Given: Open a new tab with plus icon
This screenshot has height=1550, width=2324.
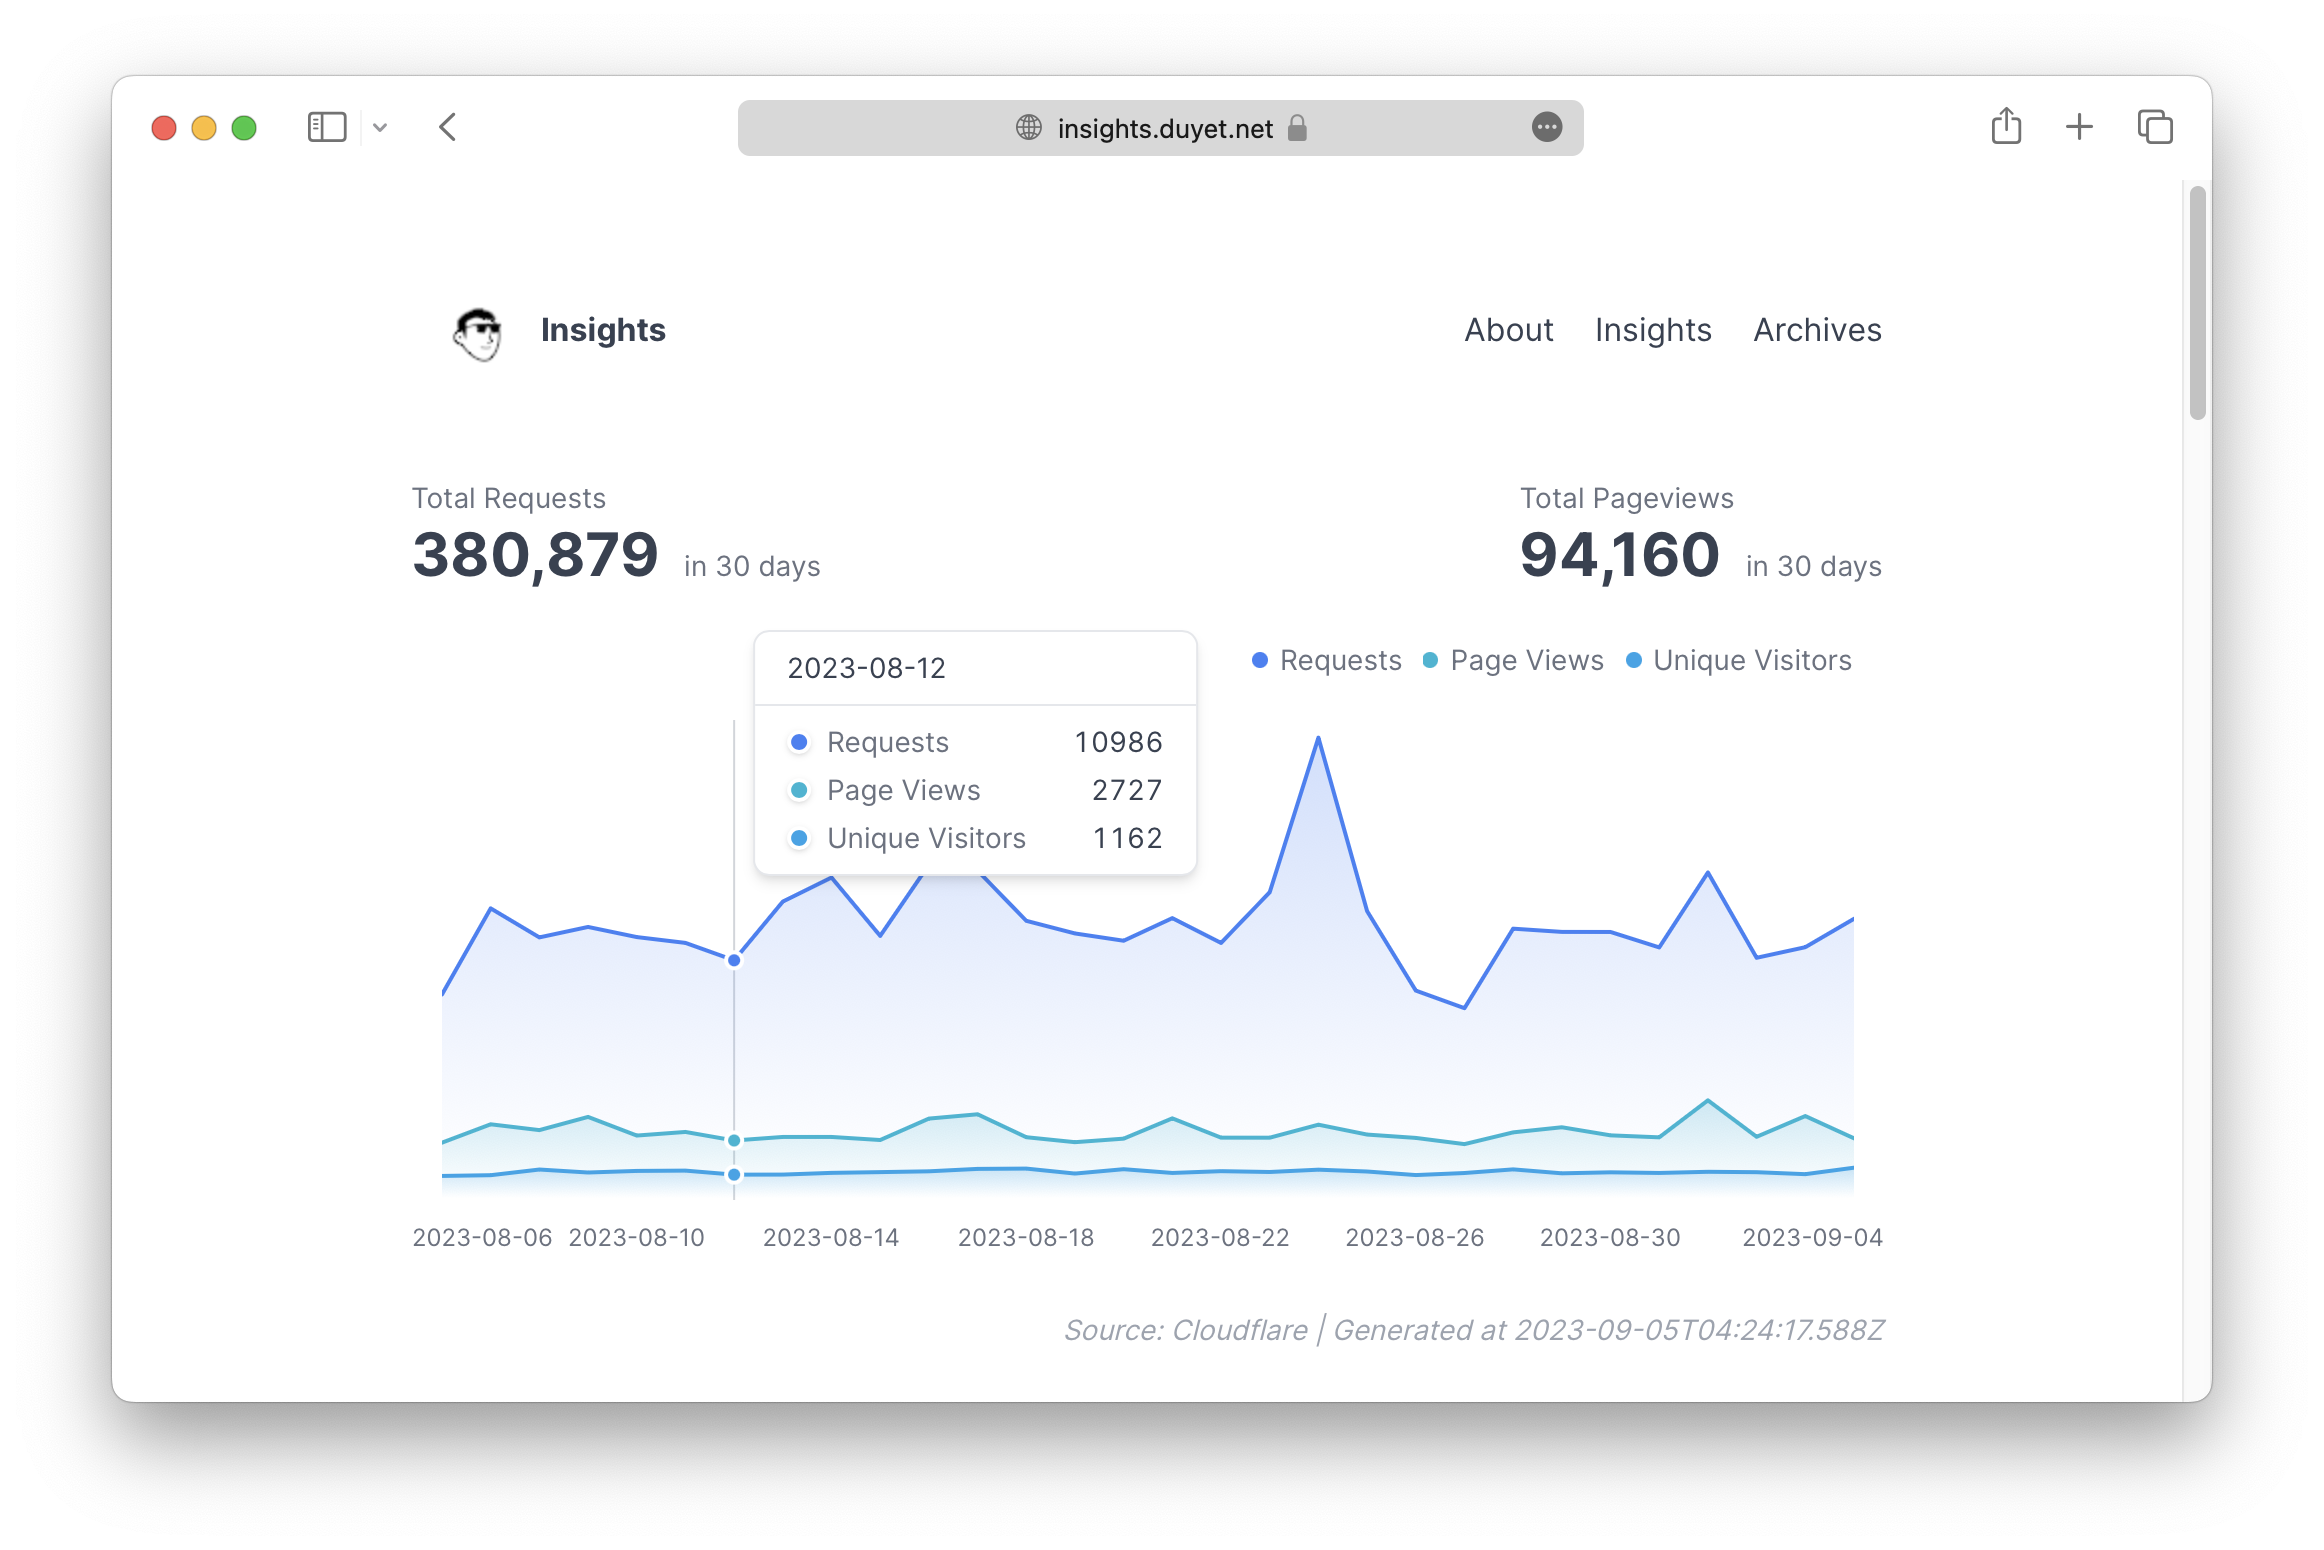Looking at the screenshot, I should [2079, 127].
